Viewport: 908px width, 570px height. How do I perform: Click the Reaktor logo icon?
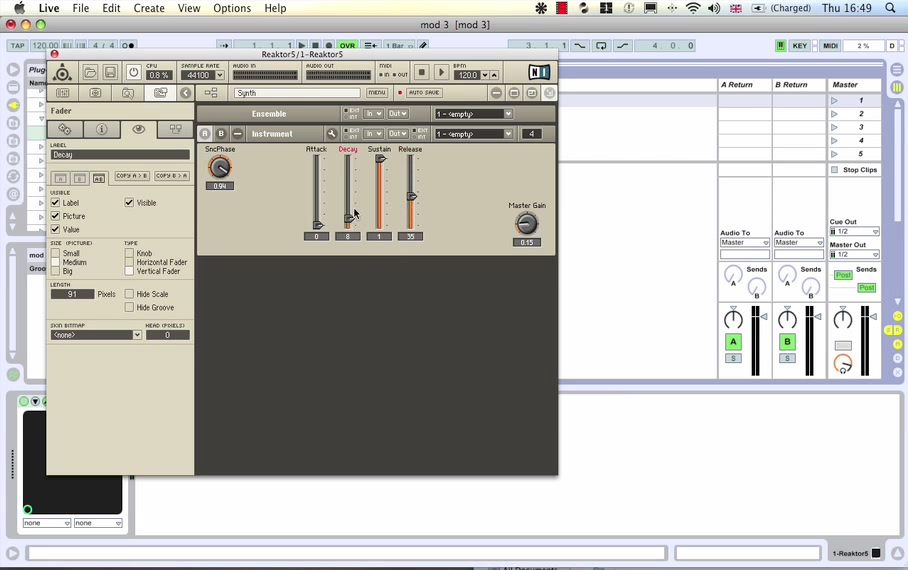[x=62, y=73]
